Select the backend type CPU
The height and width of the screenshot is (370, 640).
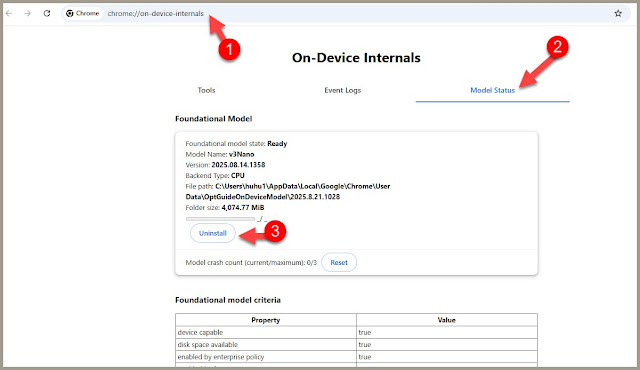(238, 175)
